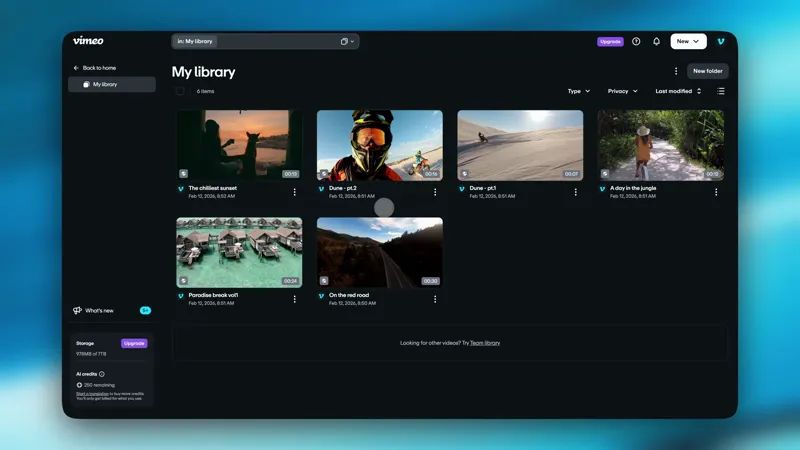
Task: Expand the Type filter dropdown
Action: 578,91
